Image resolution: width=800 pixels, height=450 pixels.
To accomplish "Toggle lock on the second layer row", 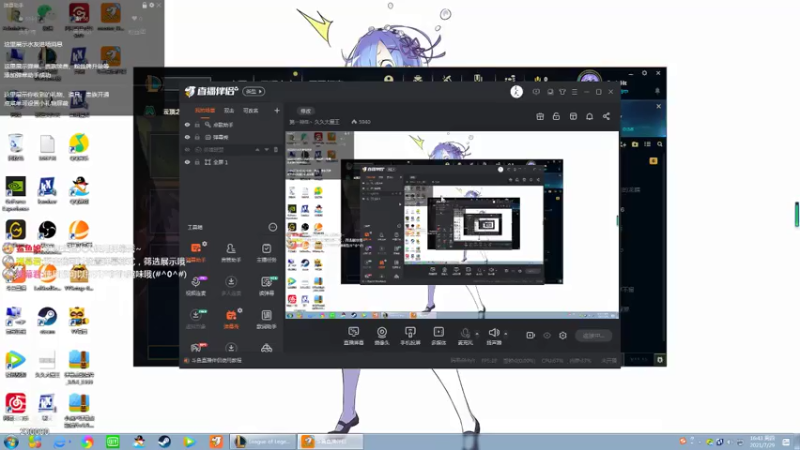I will 197,137.
